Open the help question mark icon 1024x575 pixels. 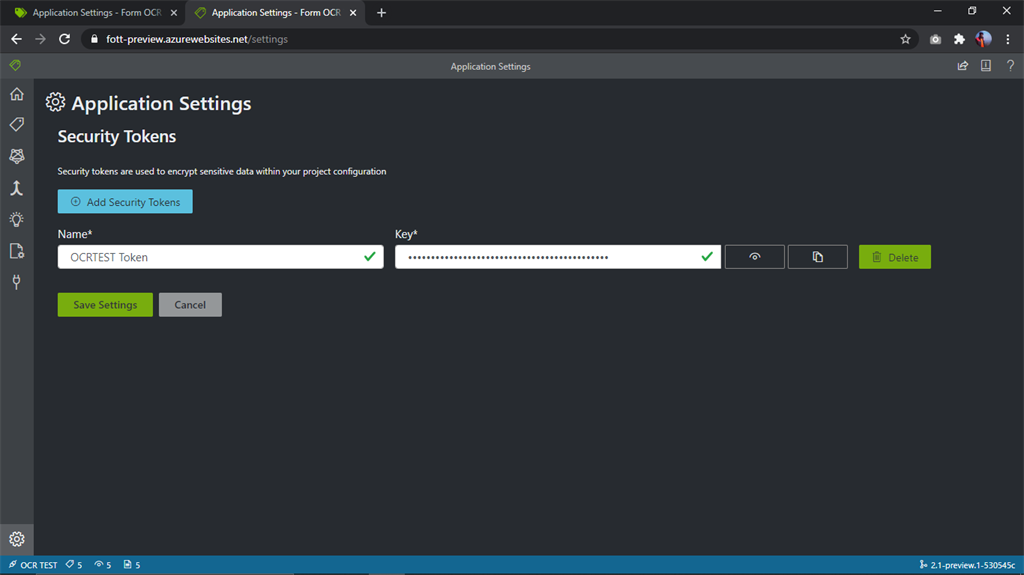[1010, 65]
